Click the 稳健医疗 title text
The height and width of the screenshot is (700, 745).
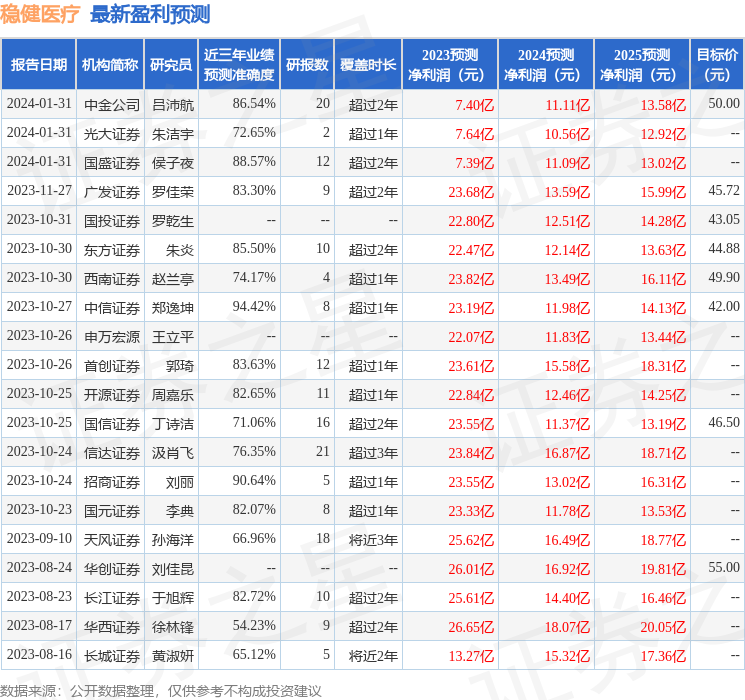[x=40, y=14]
